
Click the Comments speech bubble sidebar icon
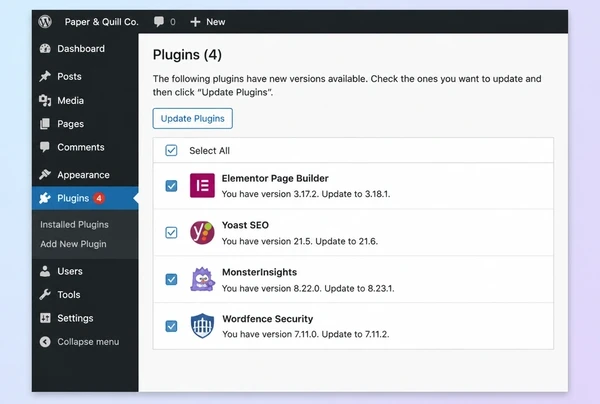click(x=45, y=147)
